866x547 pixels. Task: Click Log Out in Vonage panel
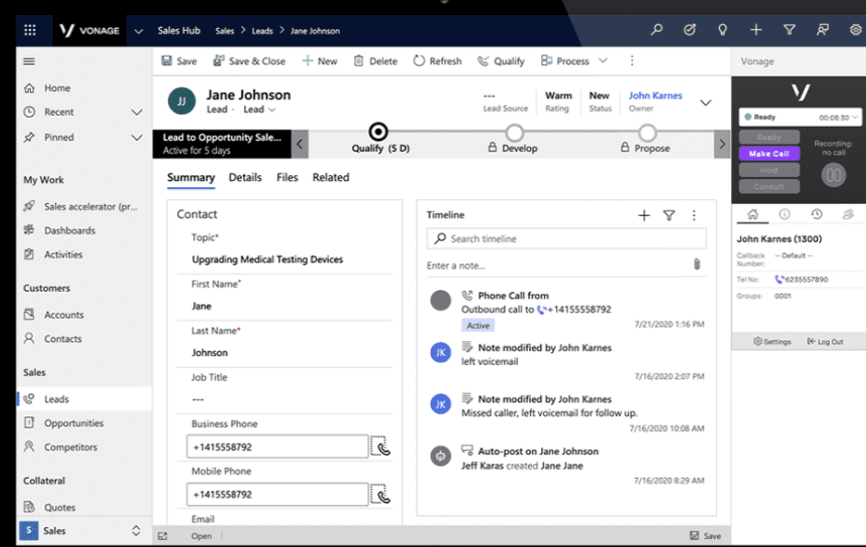pyautogui.click(x=825, y=342)
